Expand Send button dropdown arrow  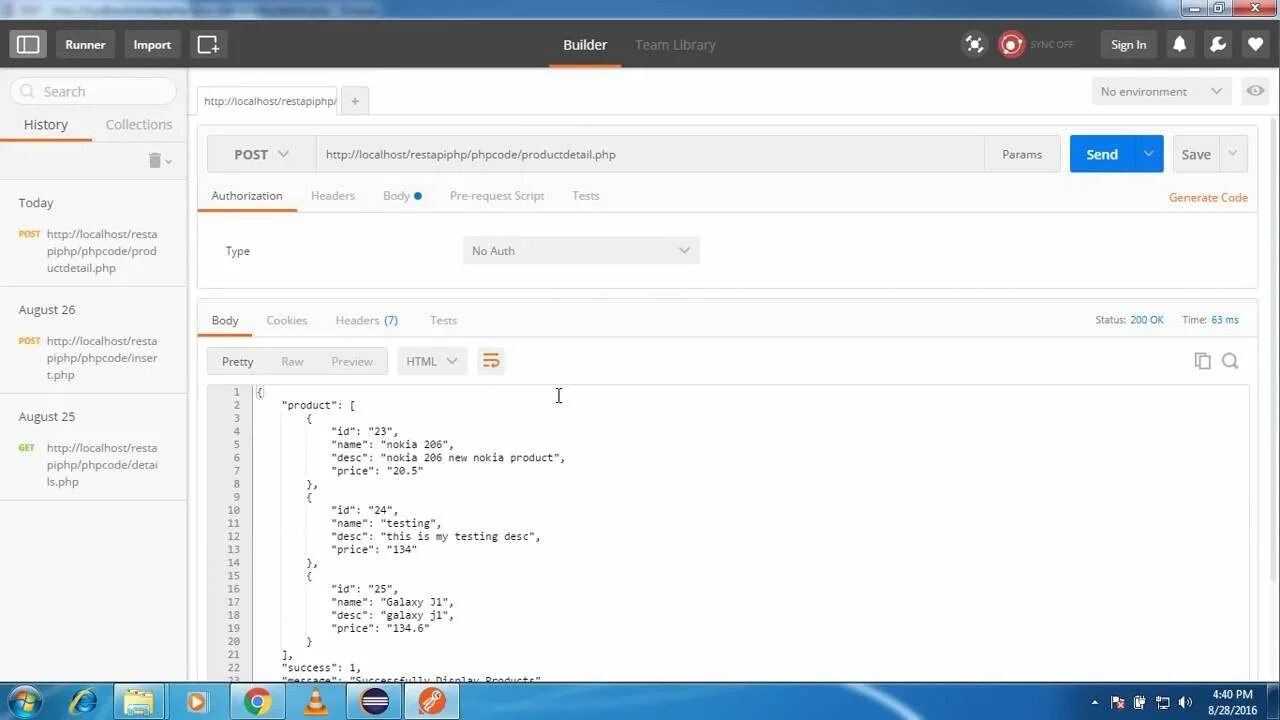pyautogui.click(x=1148, y=154)
